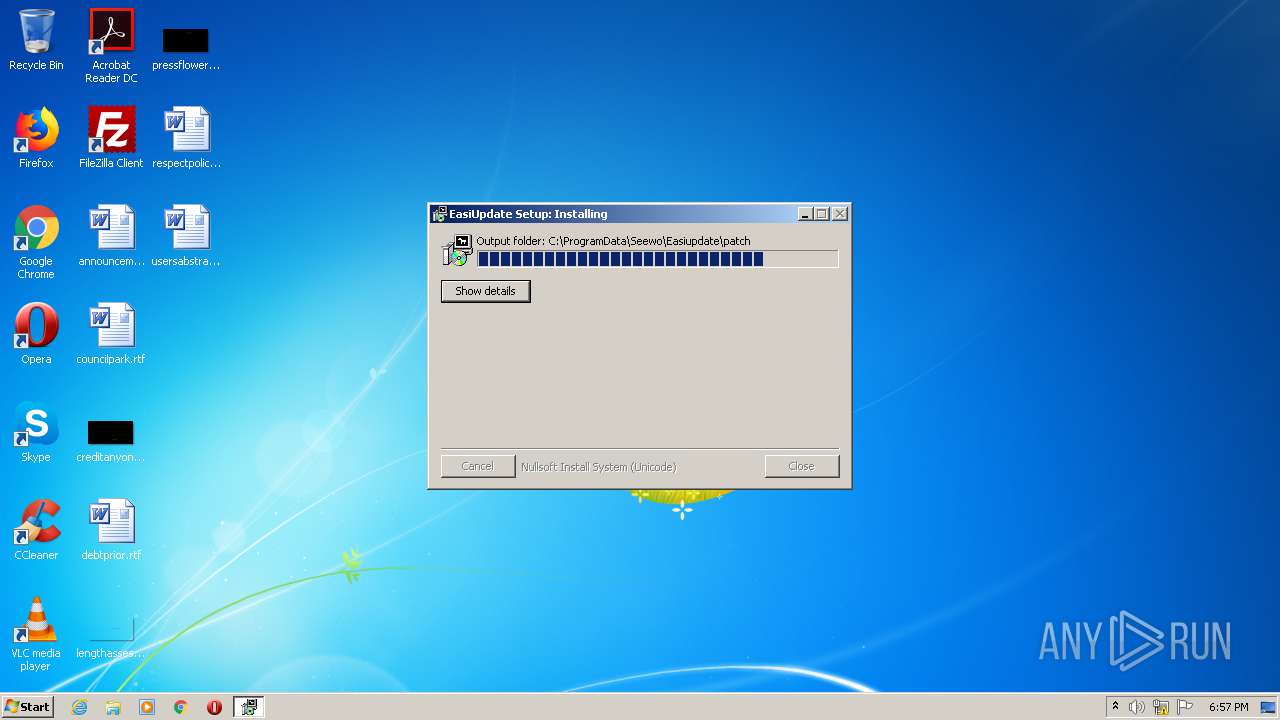Click the installation progress bar
The height and width of the screenshot is (720, 1280).
[657, 259]
